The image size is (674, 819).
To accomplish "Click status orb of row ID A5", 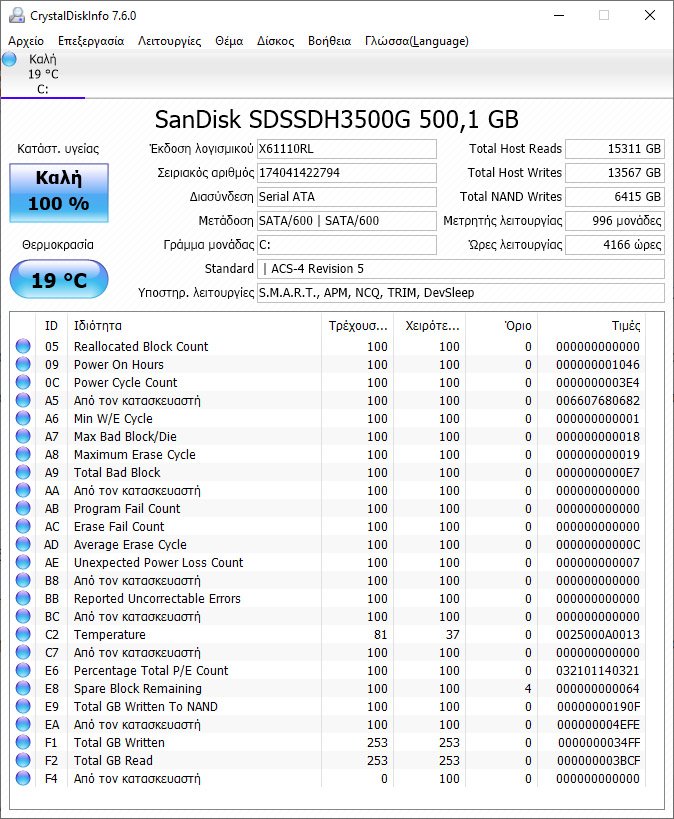I will [23, 400].
